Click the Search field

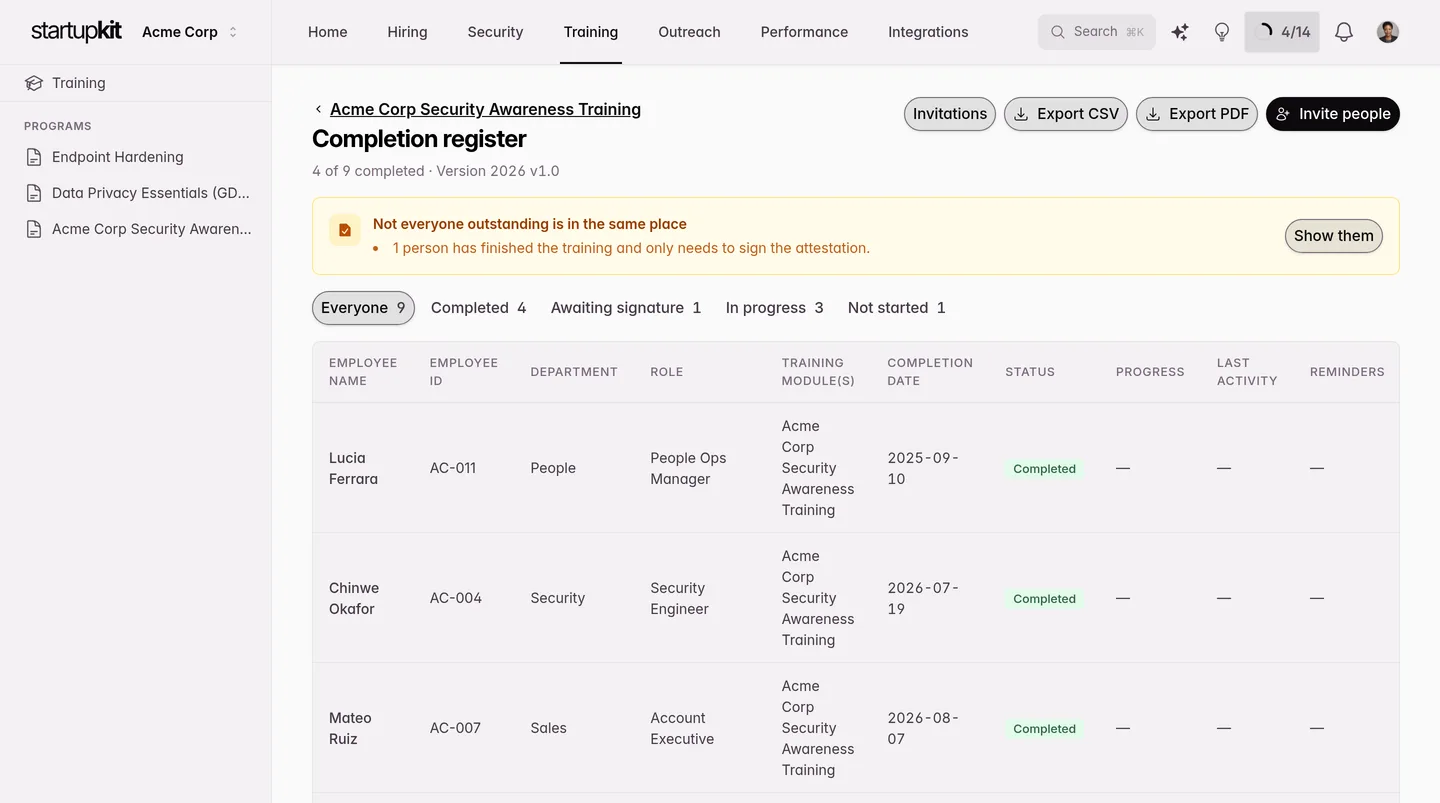tap(1097, 32)
